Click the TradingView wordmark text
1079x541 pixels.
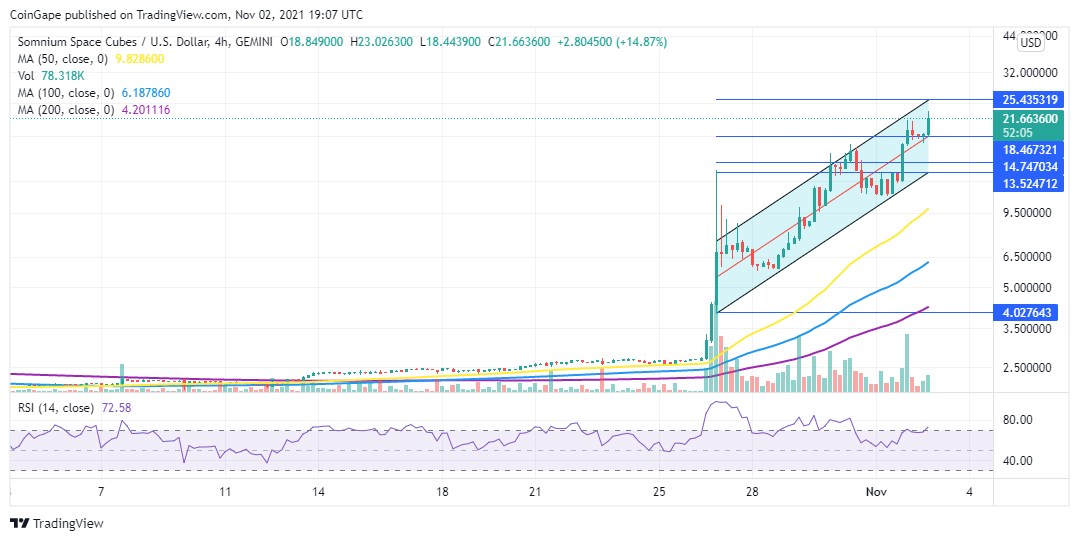point(68,523)
